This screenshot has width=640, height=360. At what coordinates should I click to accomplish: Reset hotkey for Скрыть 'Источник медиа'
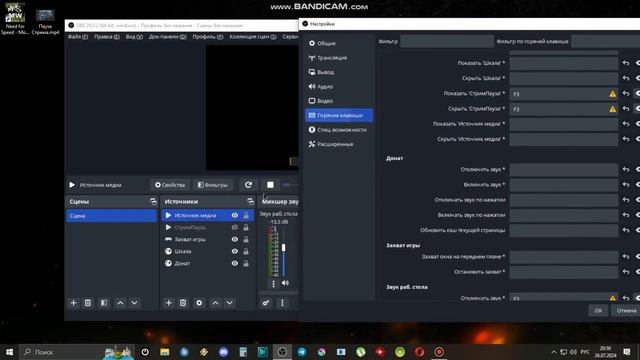point(626,139)
